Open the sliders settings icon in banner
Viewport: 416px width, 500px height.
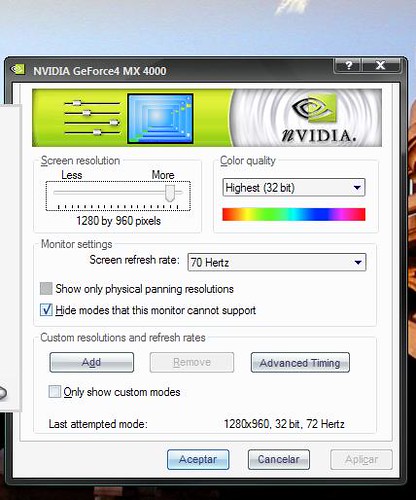point(92,118)
